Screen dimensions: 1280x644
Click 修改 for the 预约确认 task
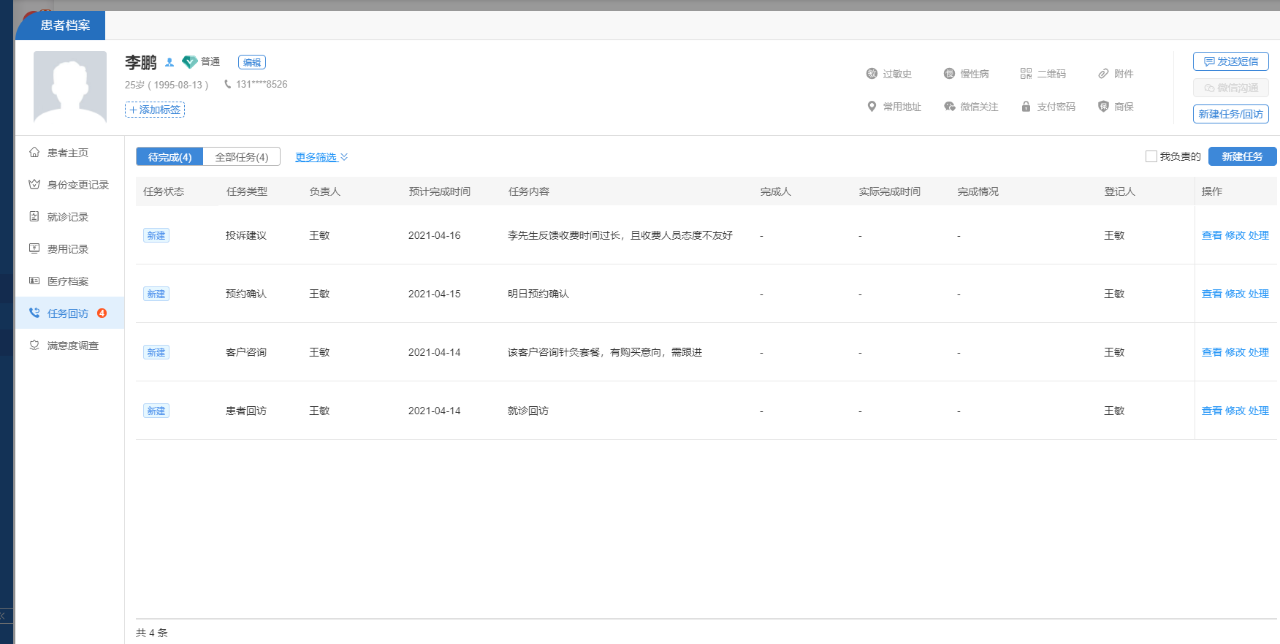1235,294
